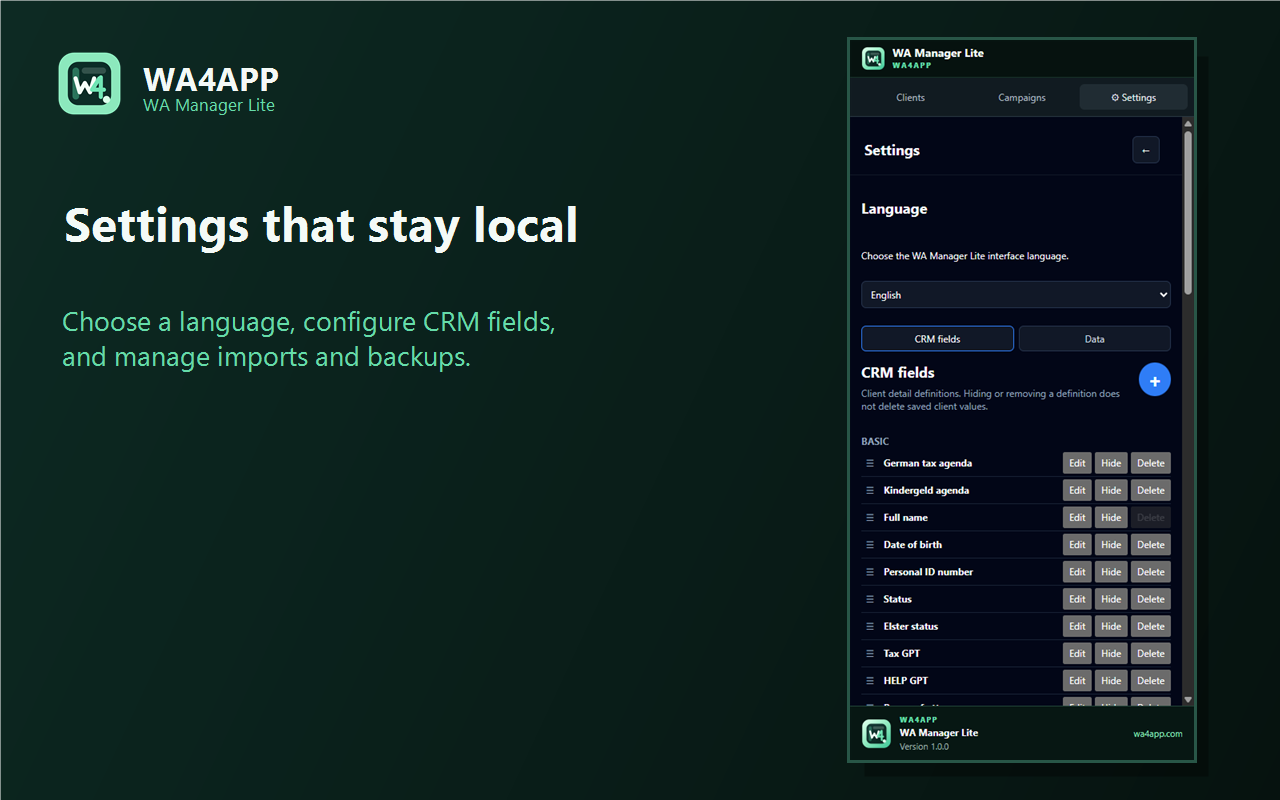Screen dimensions: 1280x800
Task: Hide the Personal ID number field
Action: 1111,572
